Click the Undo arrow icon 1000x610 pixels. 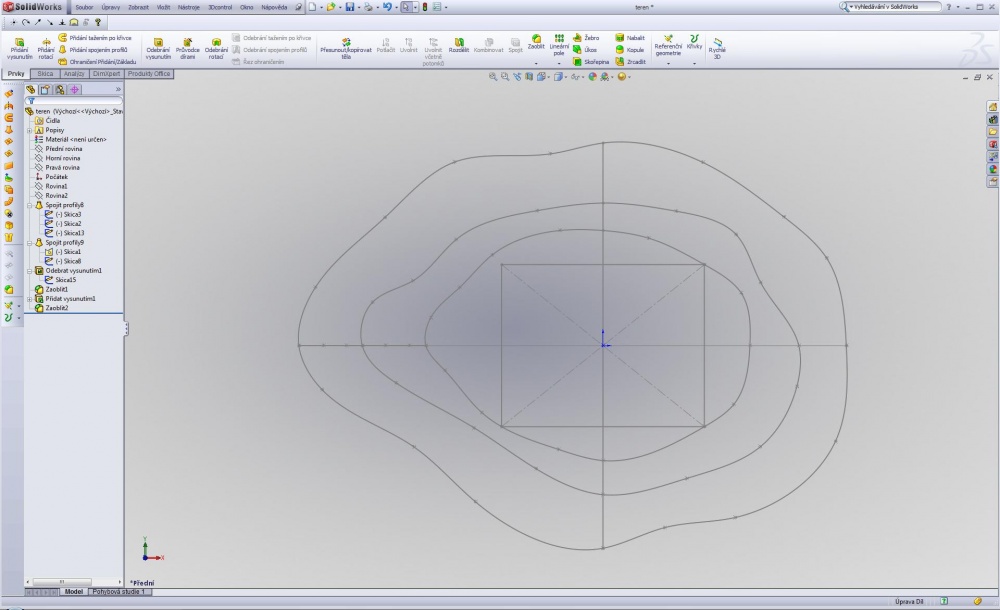(x=386, y=7)
